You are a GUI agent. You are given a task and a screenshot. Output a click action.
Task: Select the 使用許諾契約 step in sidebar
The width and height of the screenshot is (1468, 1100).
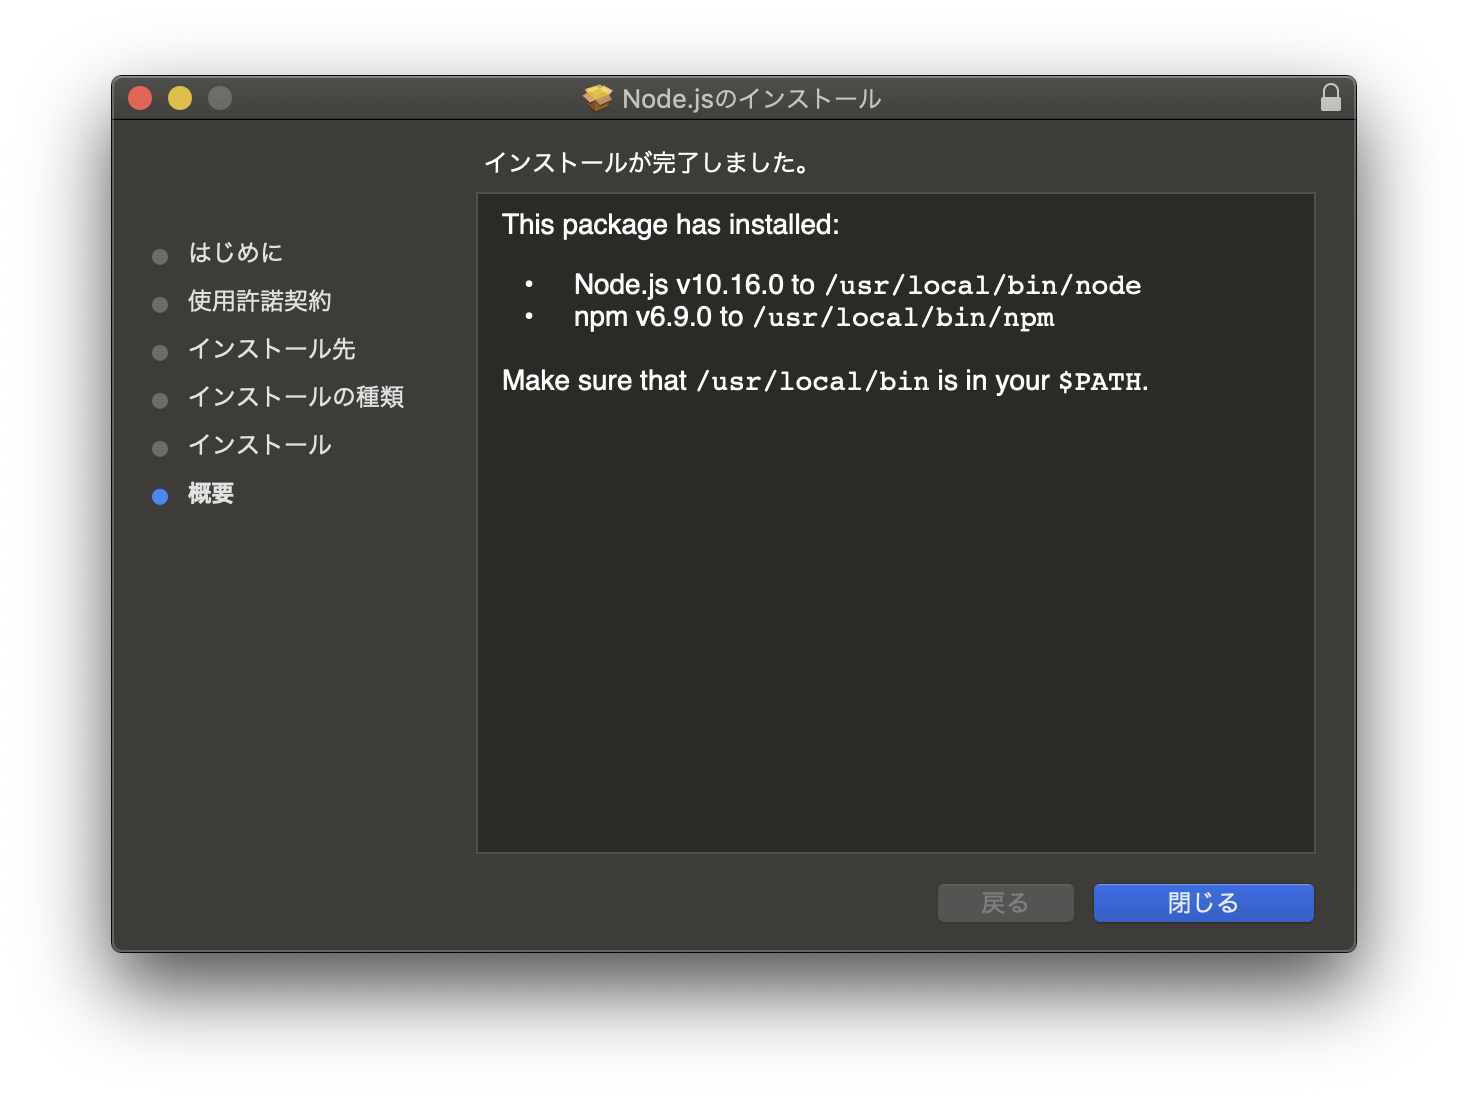(x=260, y=301)
